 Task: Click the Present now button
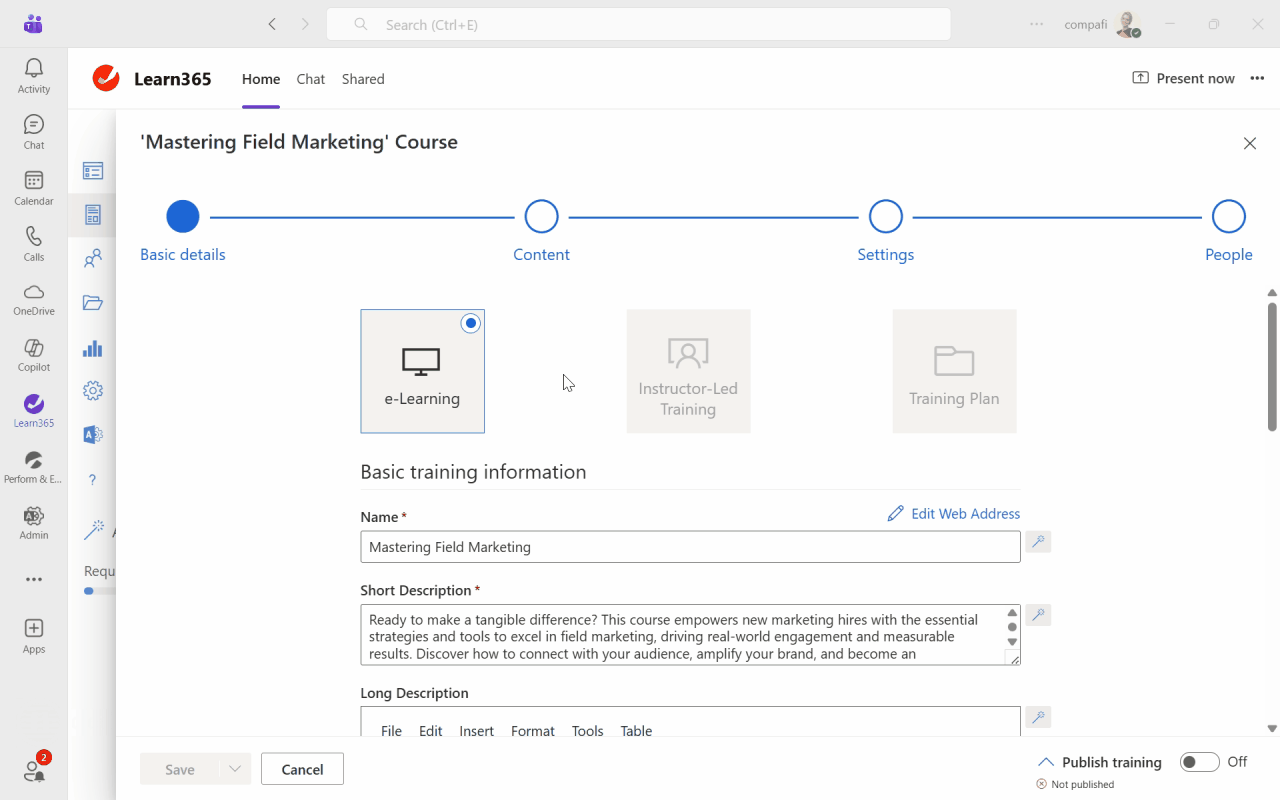pos(1183,79)
